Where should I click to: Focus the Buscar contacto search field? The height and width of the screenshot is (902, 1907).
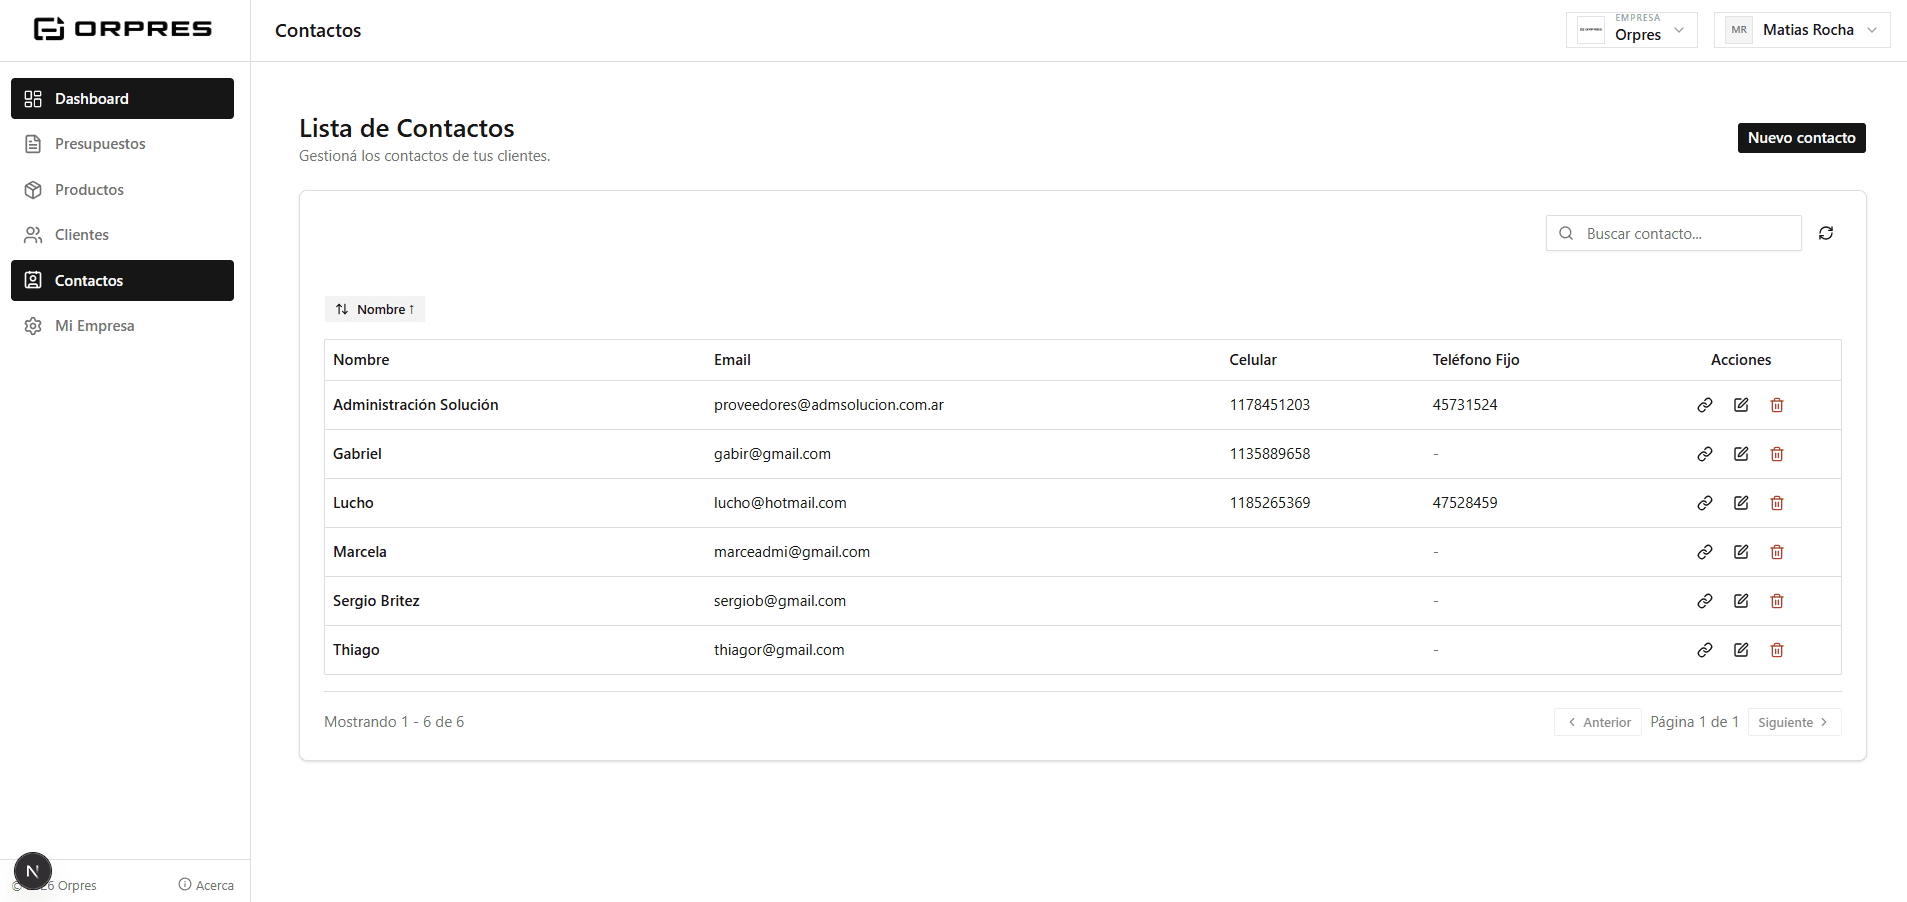click(x=1673, y=233)
